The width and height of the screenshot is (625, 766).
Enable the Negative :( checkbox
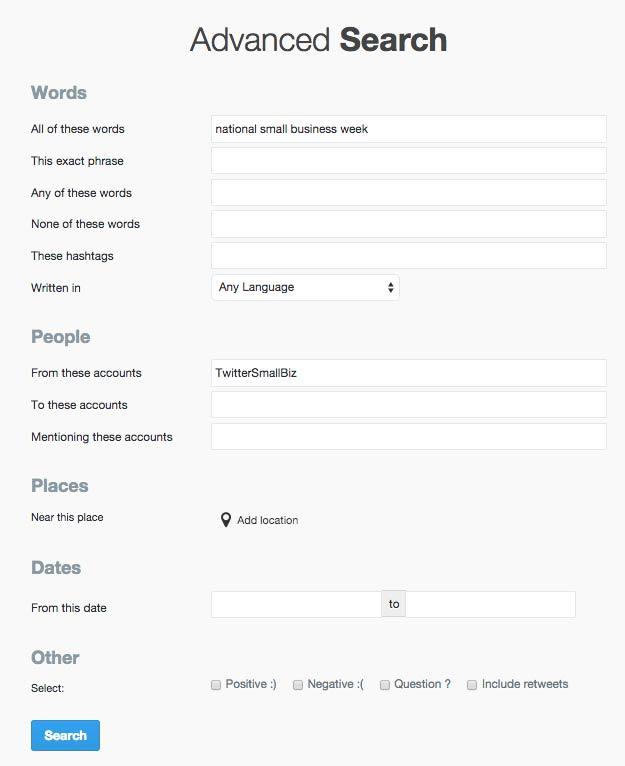(298, 685)
